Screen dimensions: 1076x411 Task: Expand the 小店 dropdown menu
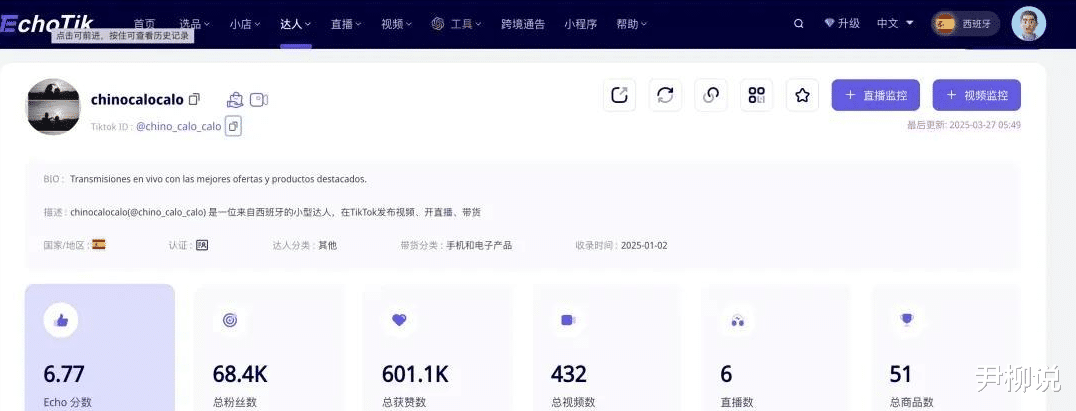pyautogui.click(x=245, y=24)
